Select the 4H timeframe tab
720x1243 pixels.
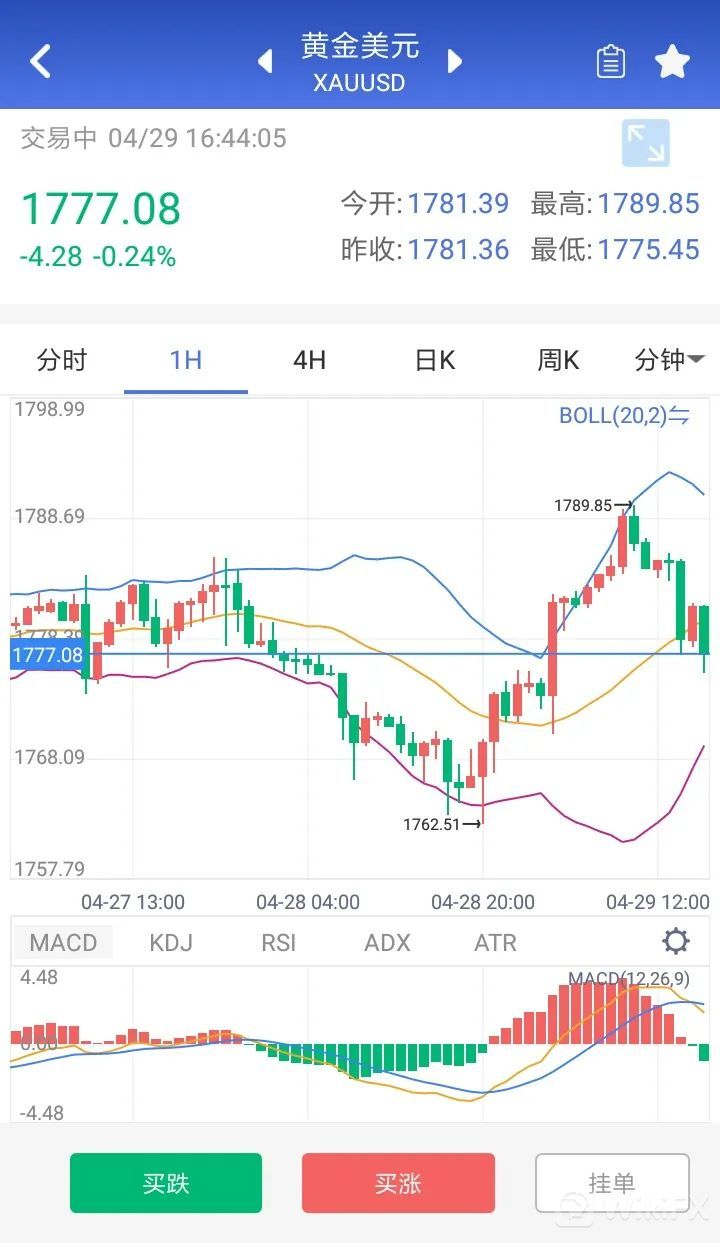click(x=310, y=360)
